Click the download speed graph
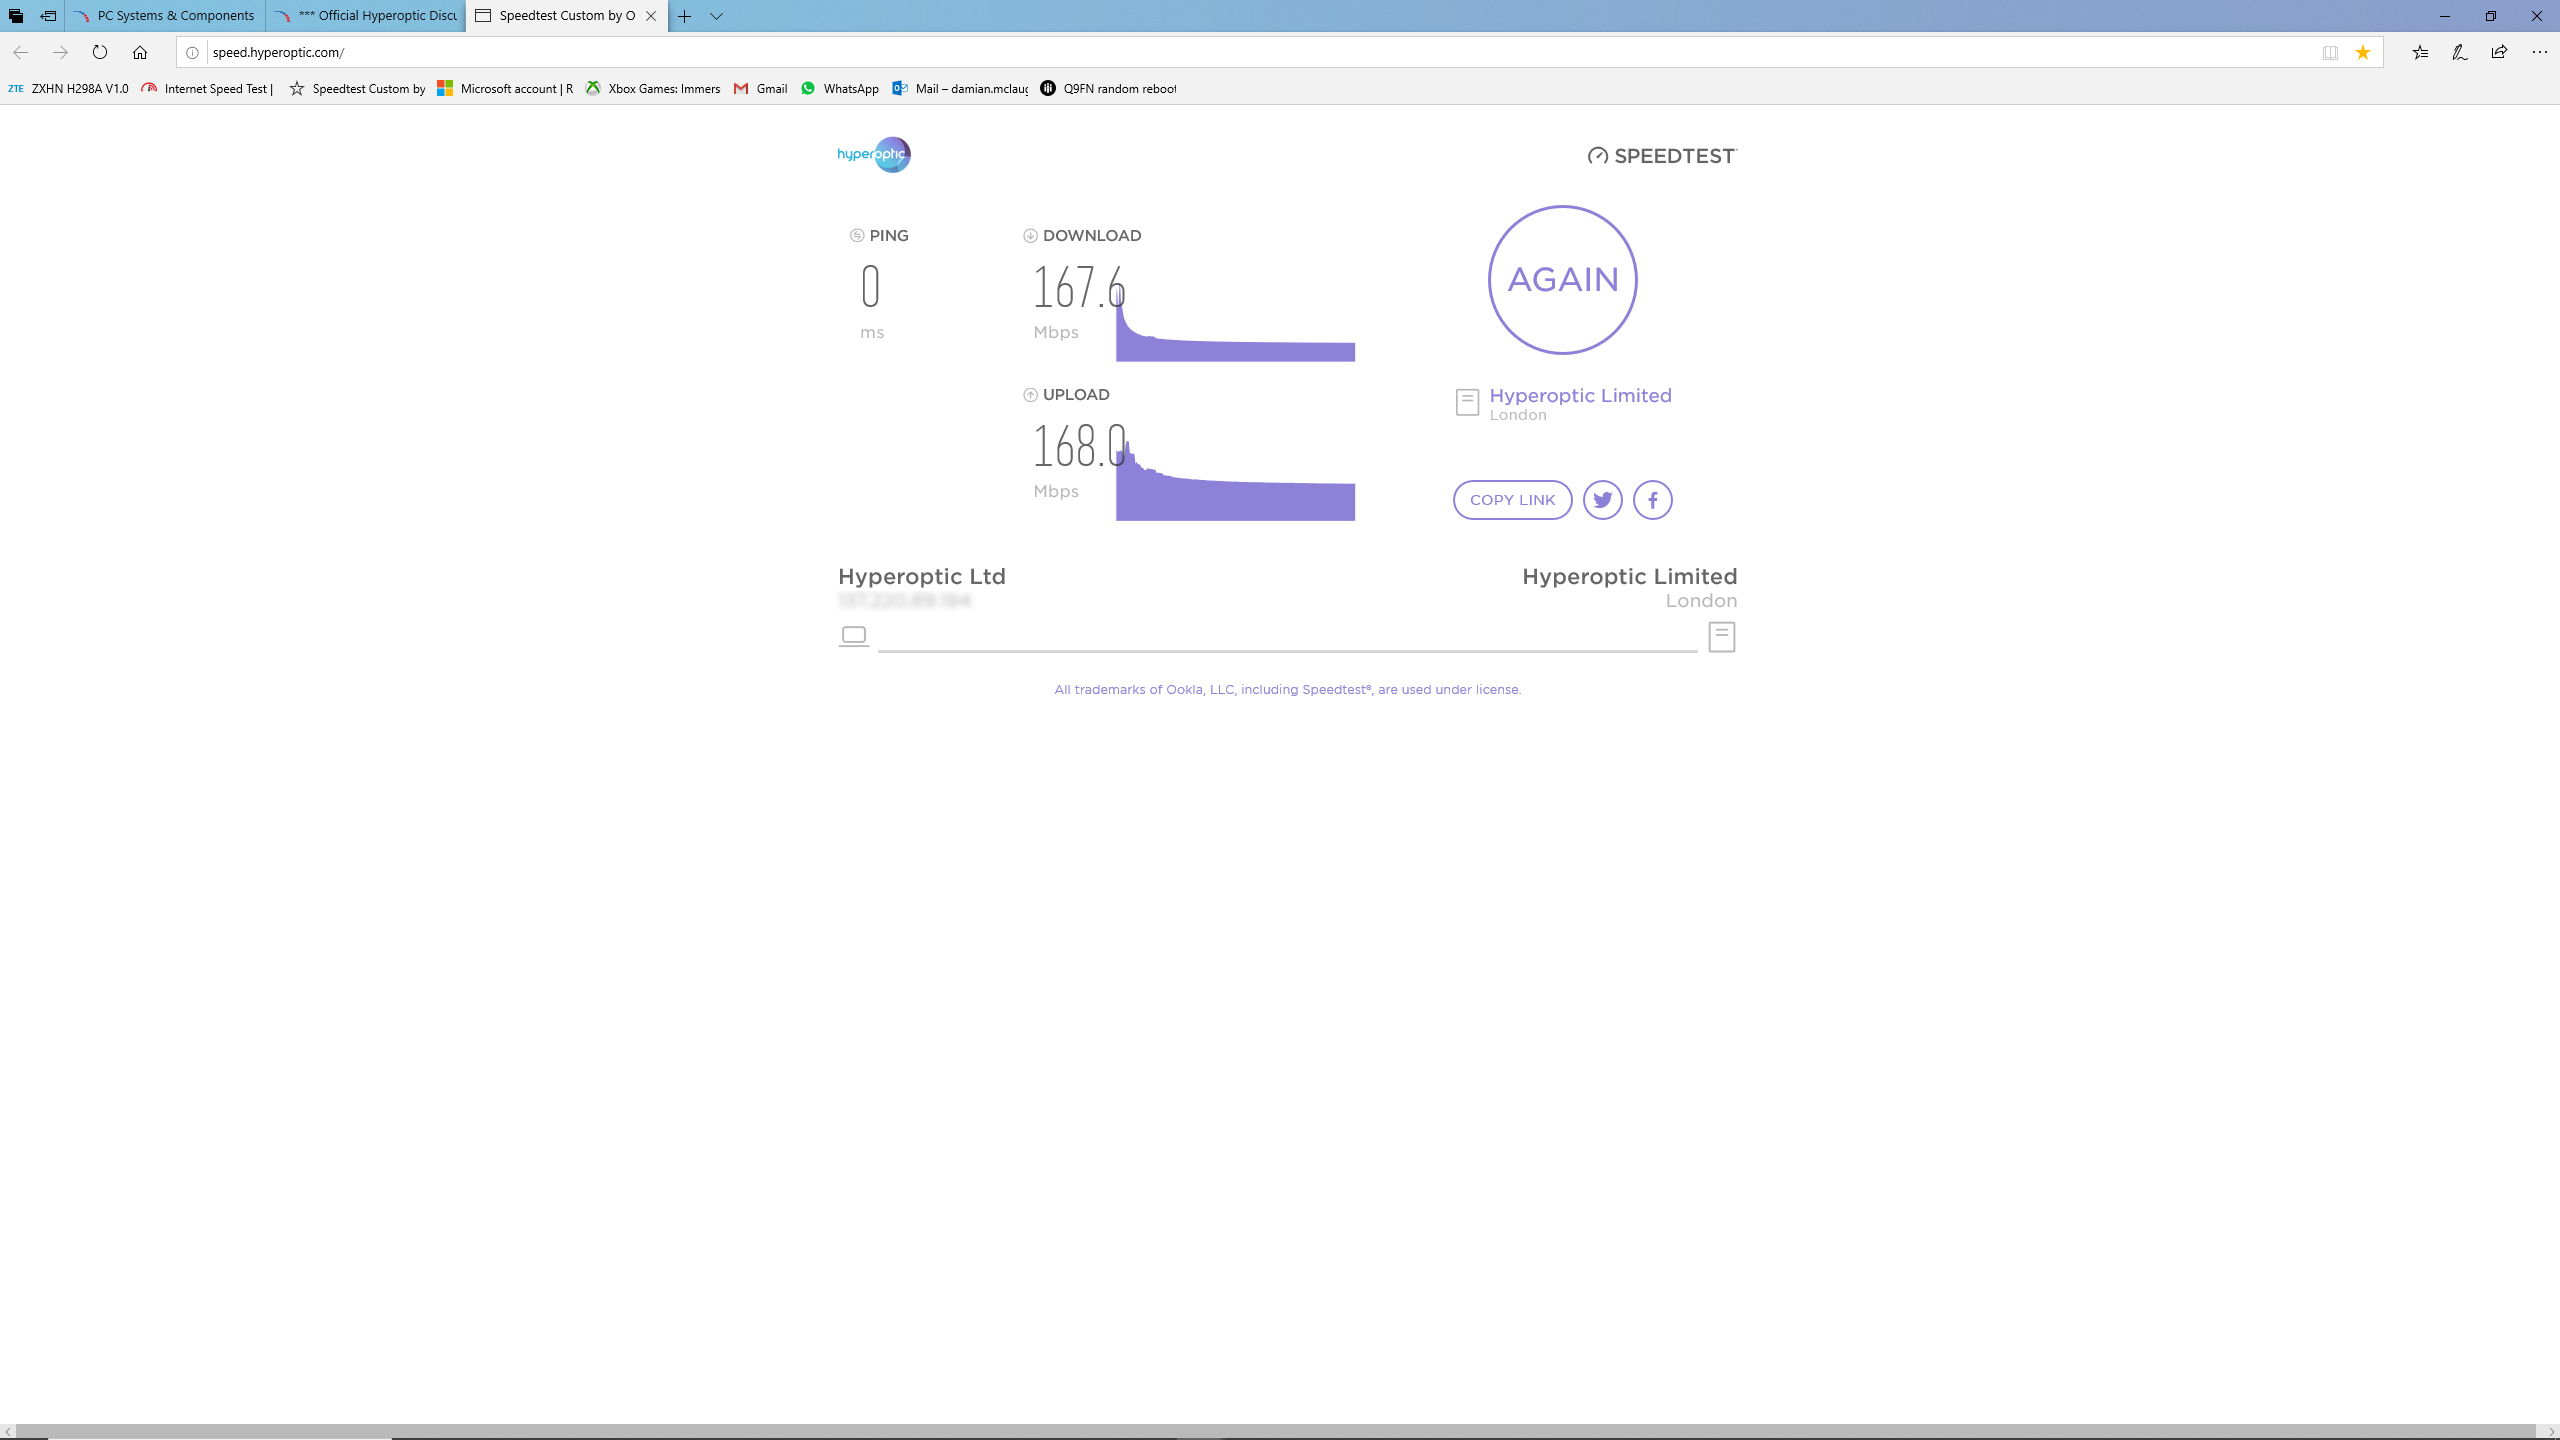2560x1440 pixels. [x=1235, y=325]
